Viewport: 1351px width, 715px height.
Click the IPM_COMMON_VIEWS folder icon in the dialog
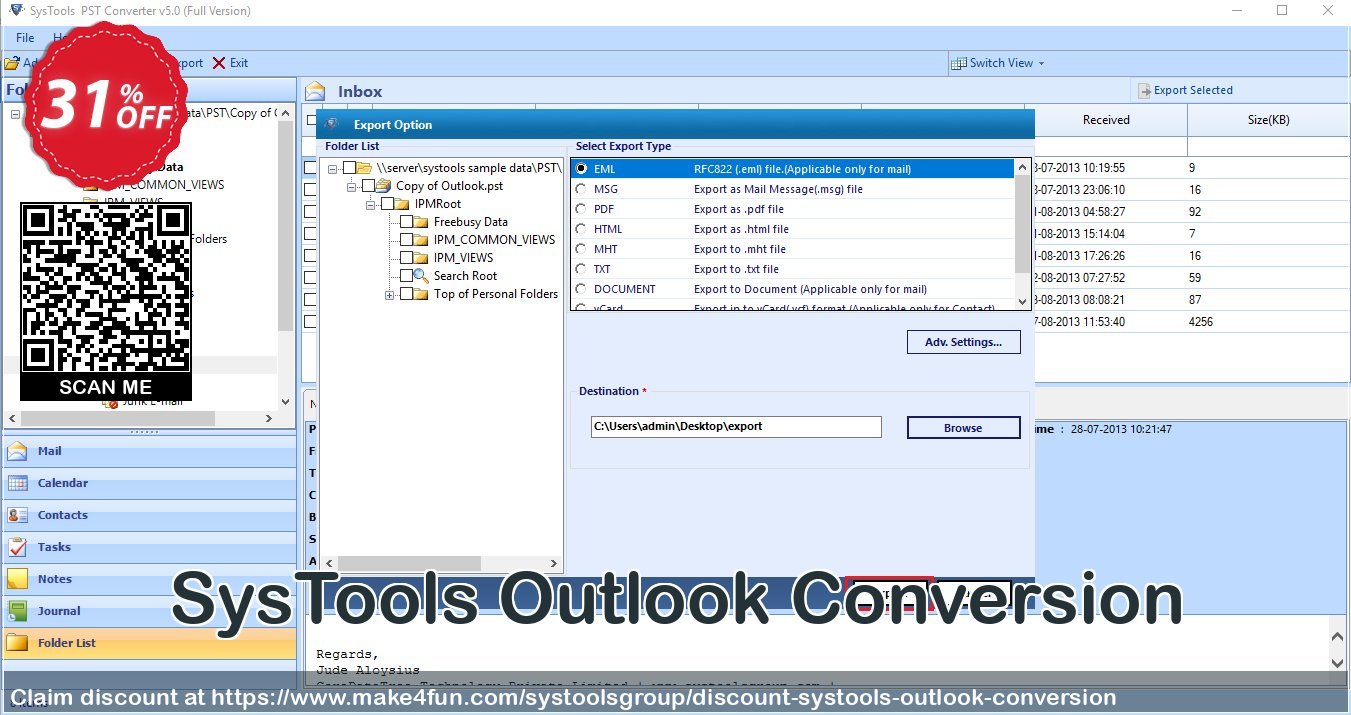tap(421, 240)
